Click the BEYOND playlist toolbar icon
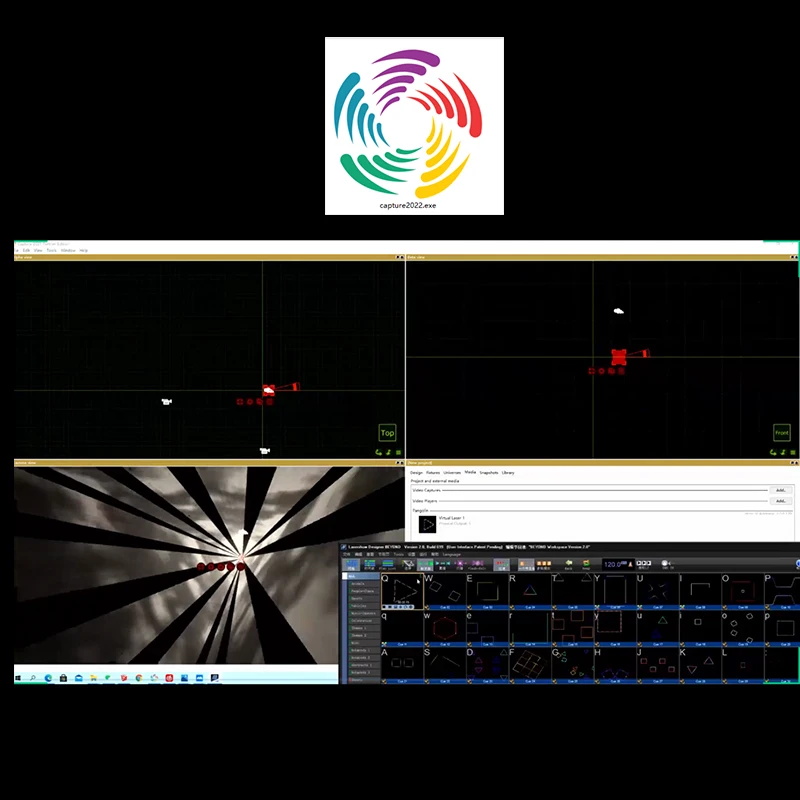 387,564
